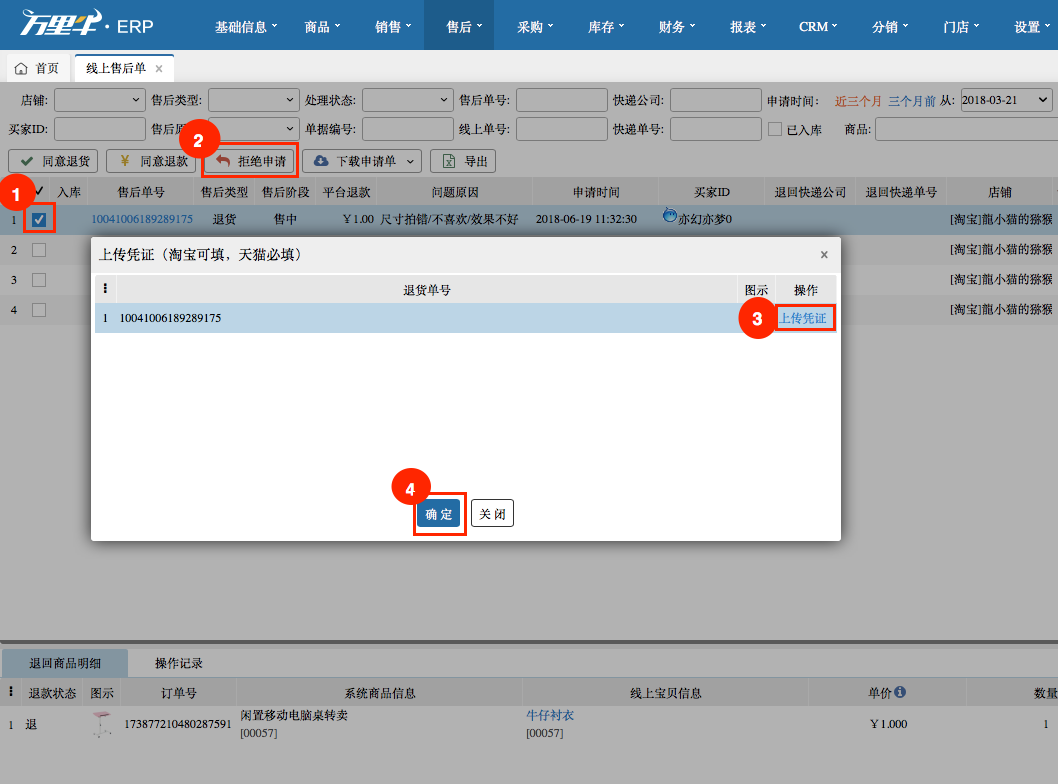Click the 万里牛 ERP logo
This screenshot has height=784, width=1058.
click(87, 24)
